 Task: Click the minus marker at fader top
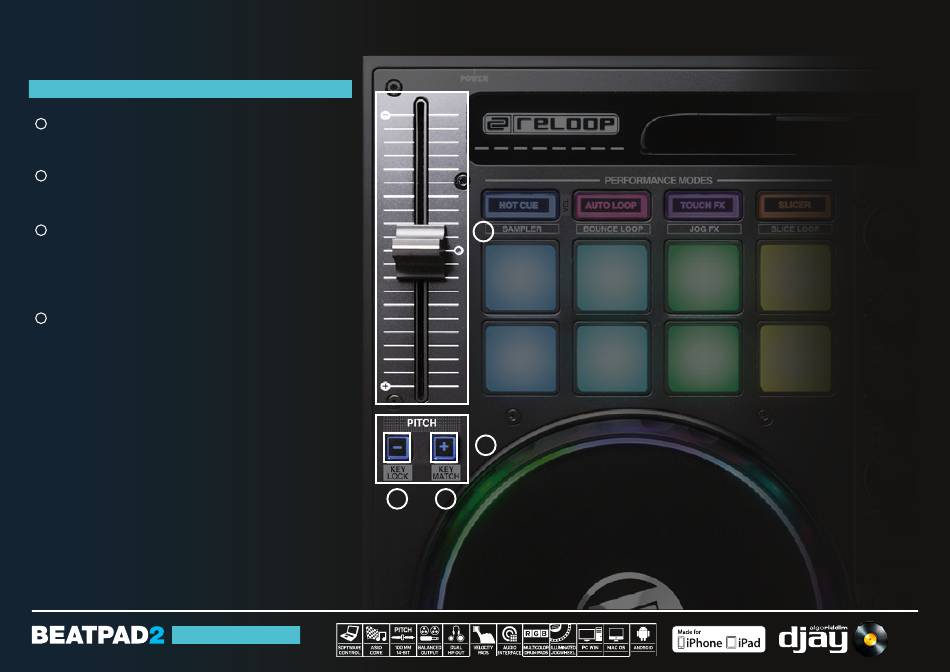[385, 115]
